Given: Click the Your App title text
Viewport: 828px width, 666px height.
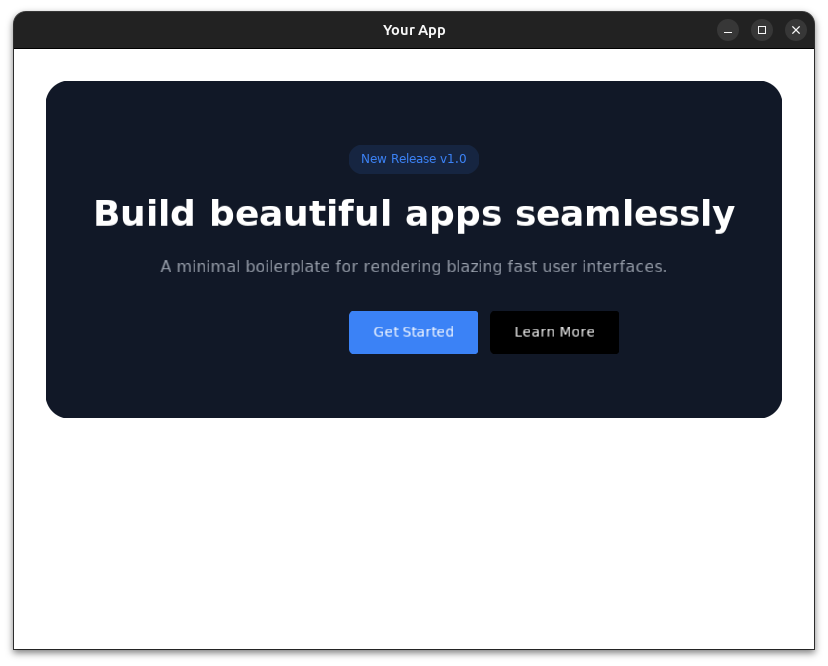Looking at the screenshot, I should click(414, 30).
